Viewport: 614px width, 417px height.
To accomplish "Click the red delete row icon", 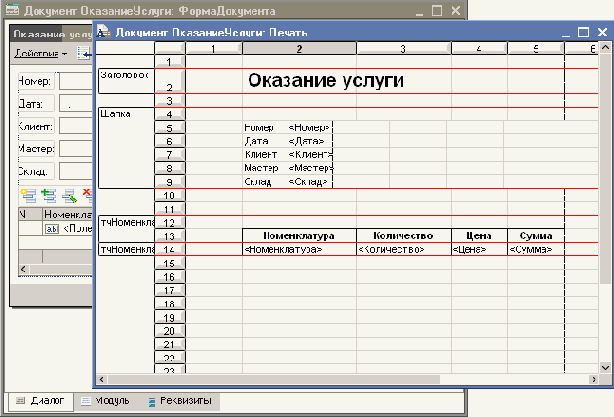I will tap(87, 193).
